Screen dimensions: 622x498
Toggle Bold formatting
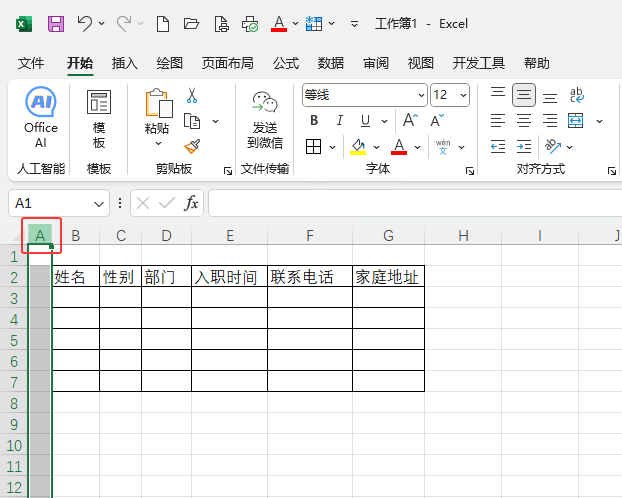click(x=314, y=120)
